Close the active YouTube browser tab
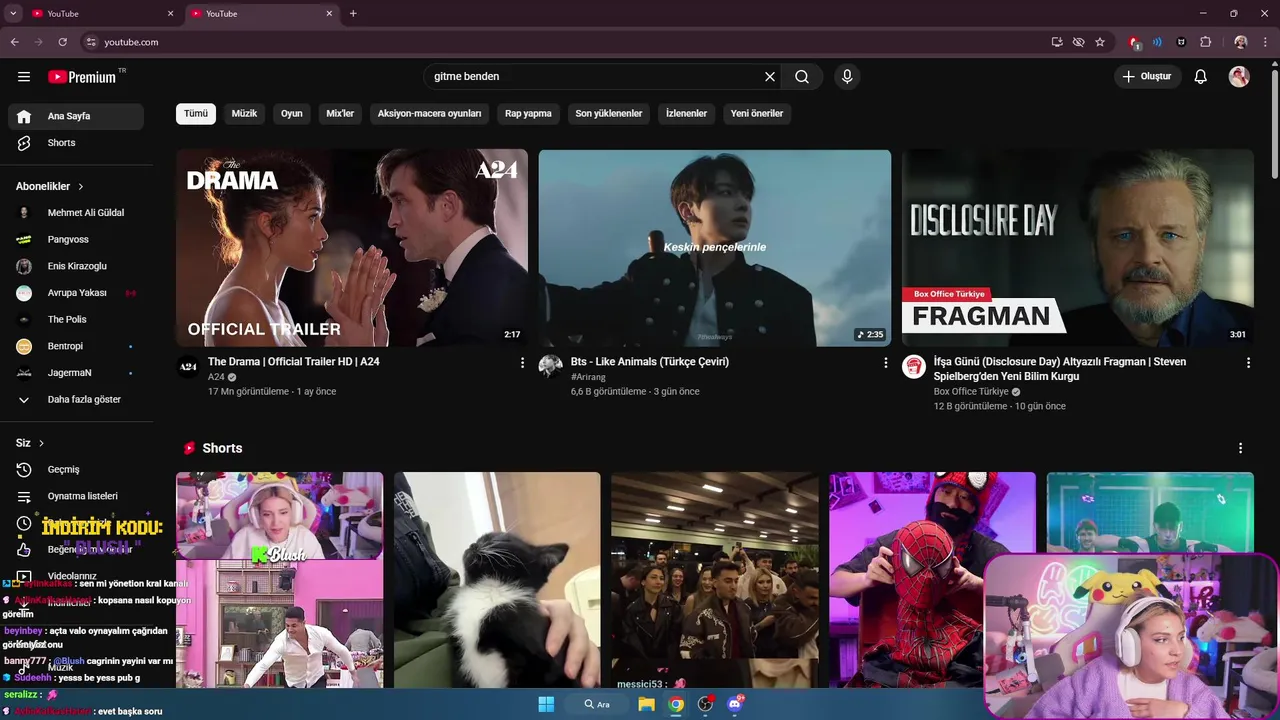The height and width of the screenshot is (720, 1280). [329, 13]
